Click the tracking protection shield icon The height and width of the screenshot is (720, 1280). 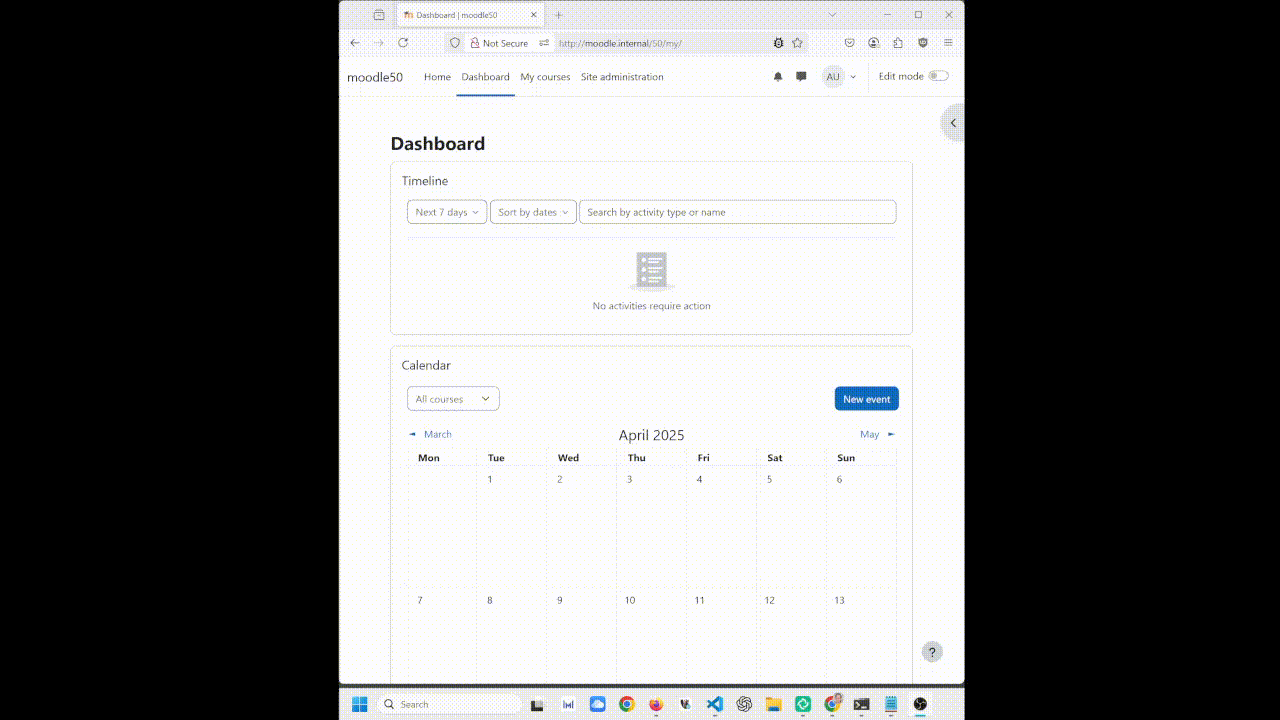click(455, 43)
